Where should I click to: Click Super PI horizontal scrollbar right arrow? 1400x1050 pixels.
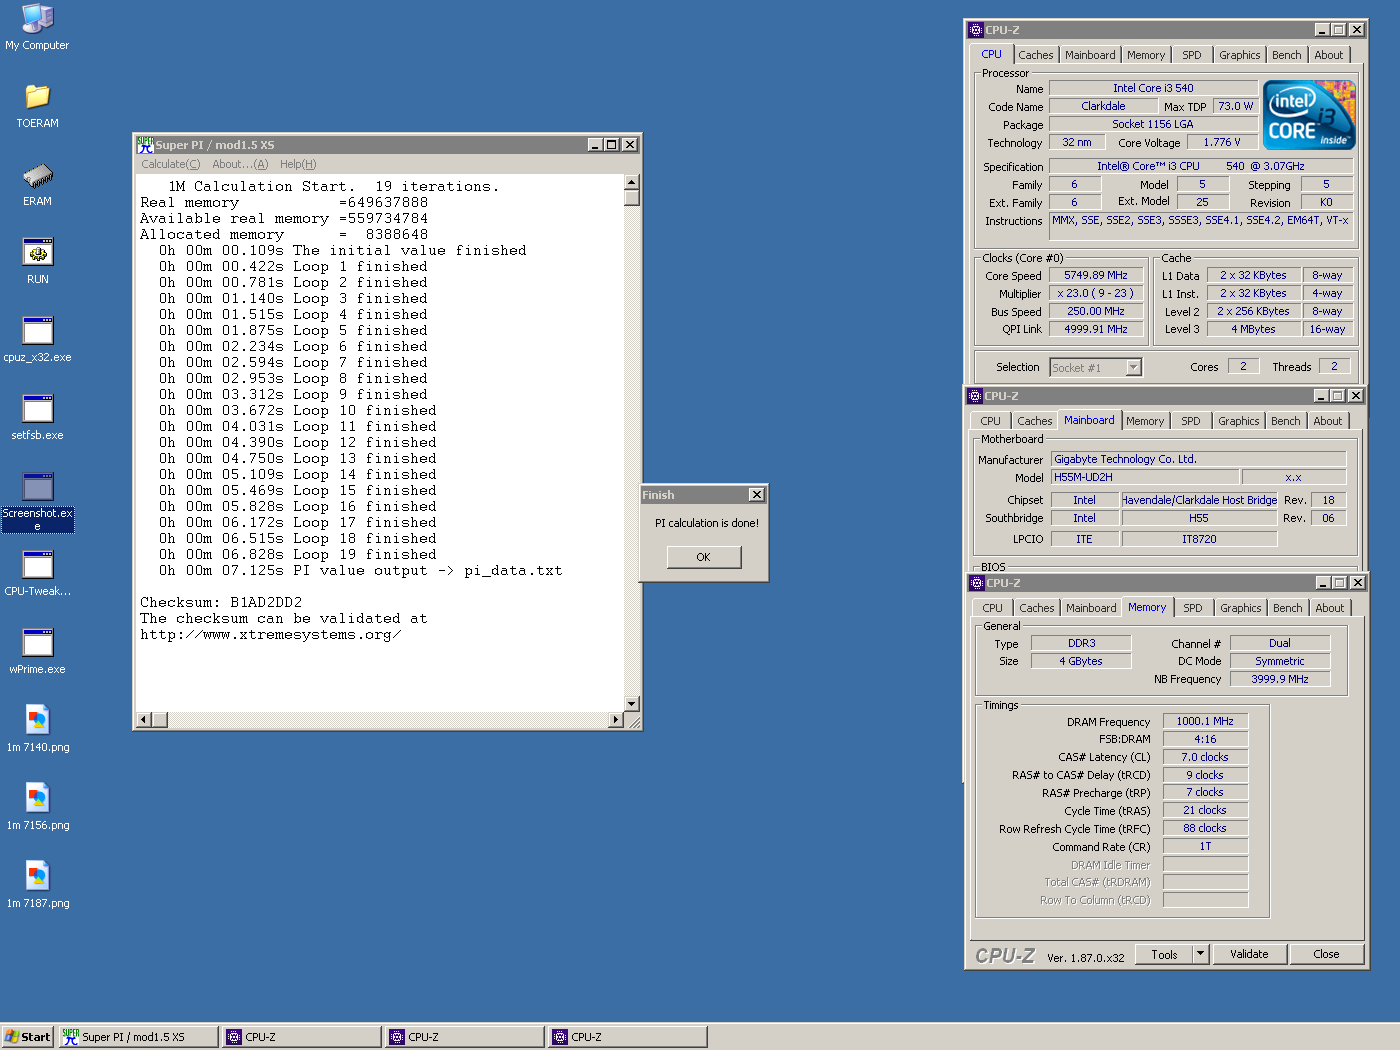pyautogui.click(x=616, y=720)
